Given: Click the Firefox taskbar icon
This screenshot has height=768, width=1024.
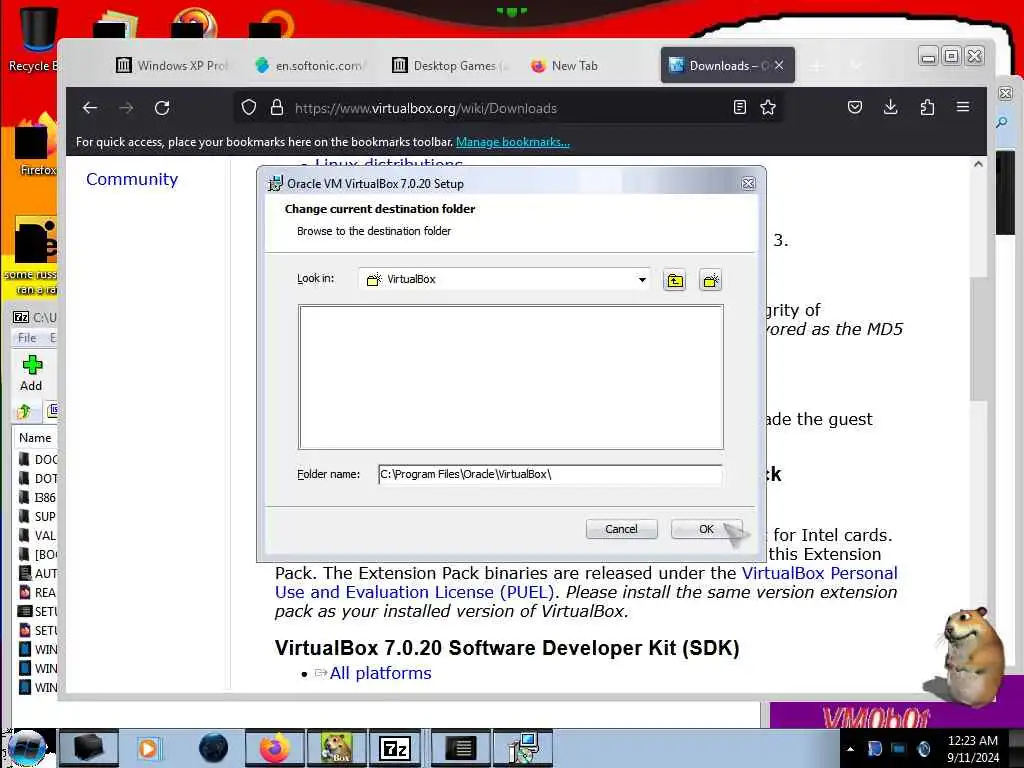Looking at the screenshot, I should 275,748.
